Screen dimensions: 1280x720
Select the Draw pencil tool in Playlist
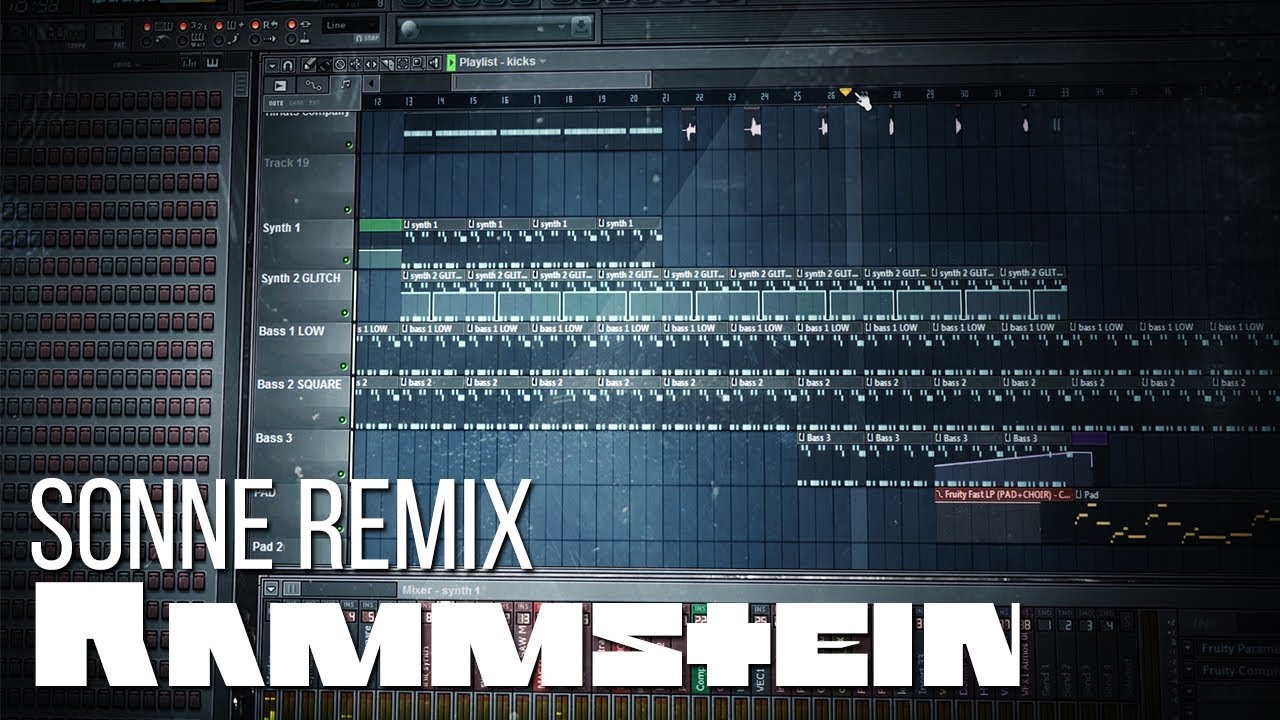(x=308, y=63)
